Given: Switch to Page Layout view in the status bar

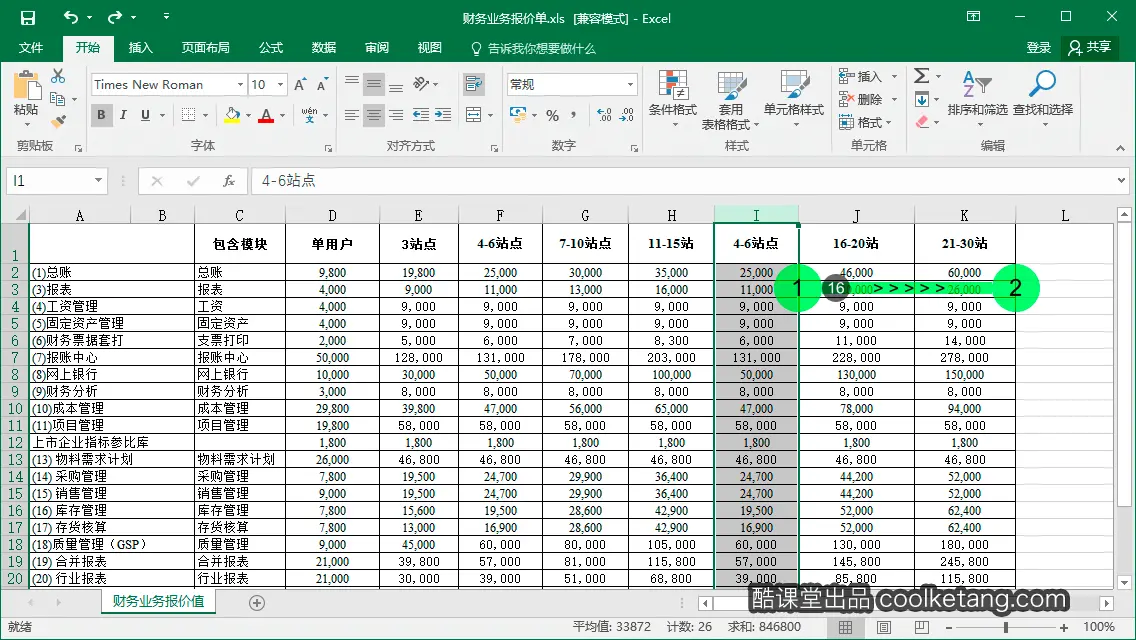Looking at the screenshot, I should tap(884, 627).
